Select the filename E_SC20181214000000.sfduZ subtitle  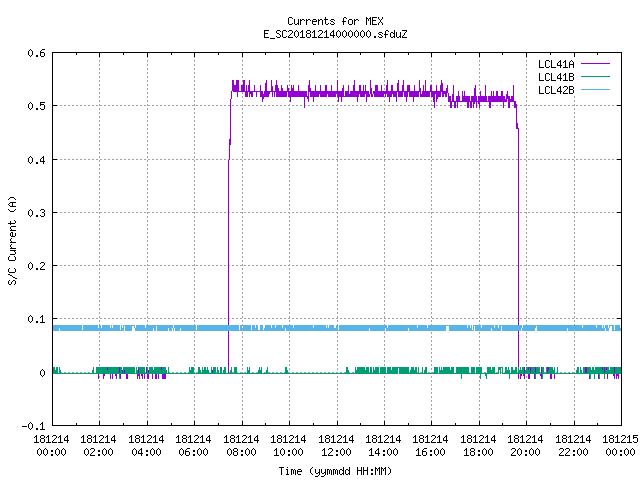click(x=335, y=34)
